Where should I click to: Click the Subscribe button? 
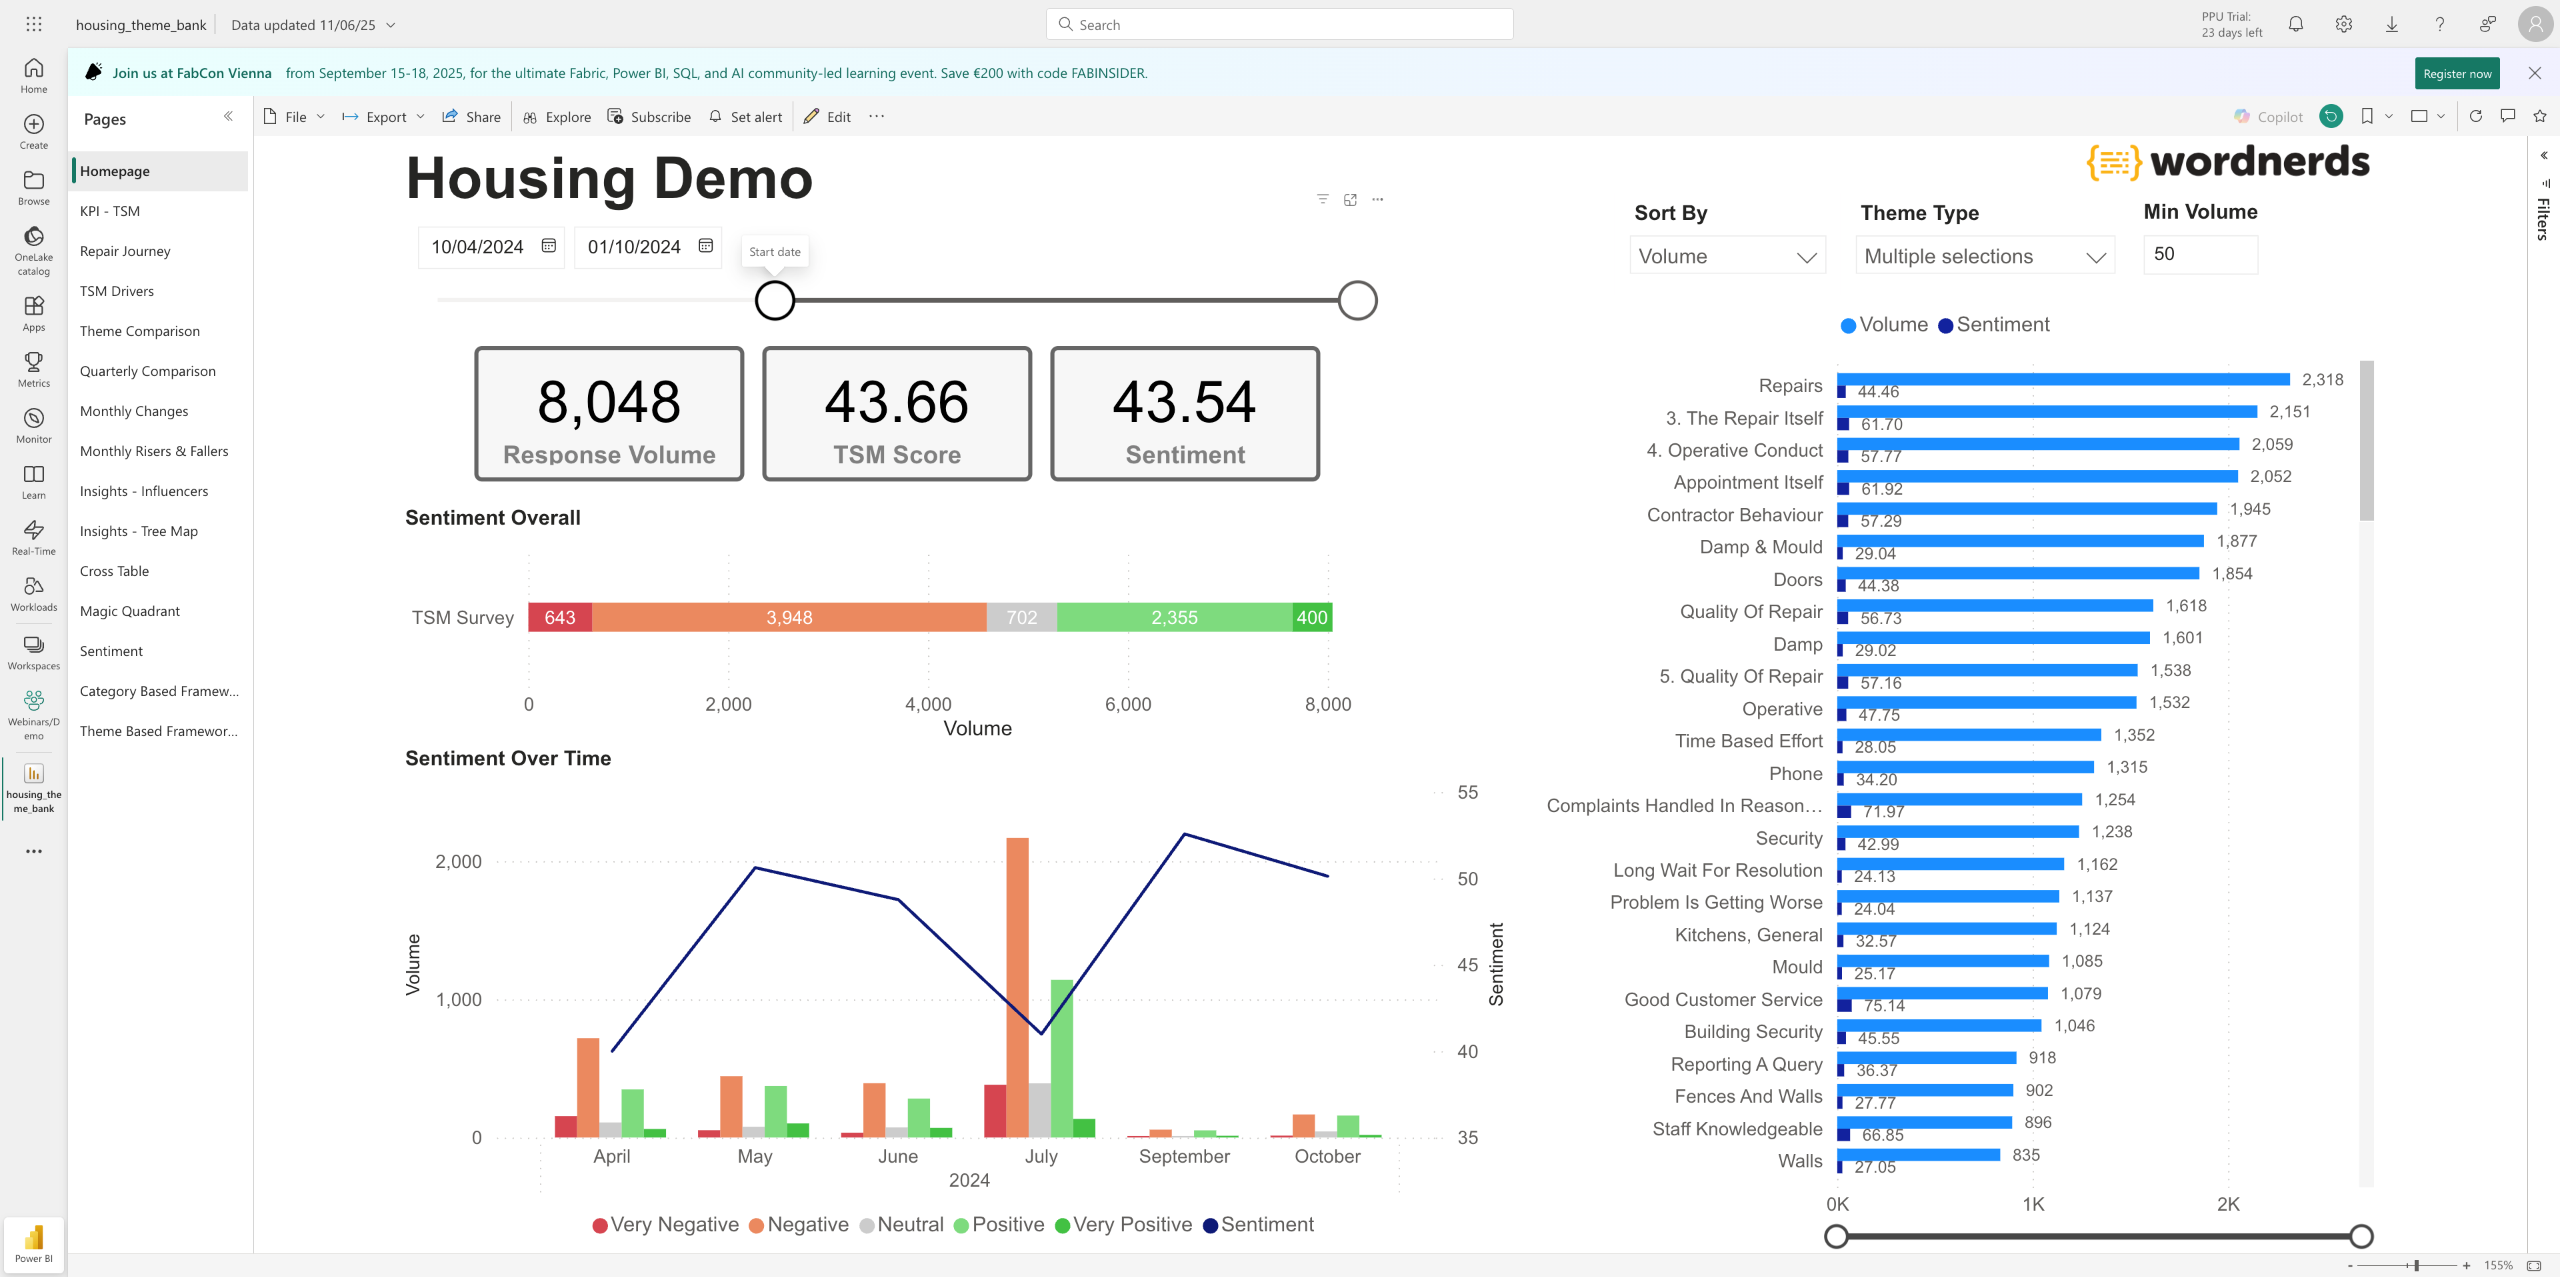(x=649, y=117)
